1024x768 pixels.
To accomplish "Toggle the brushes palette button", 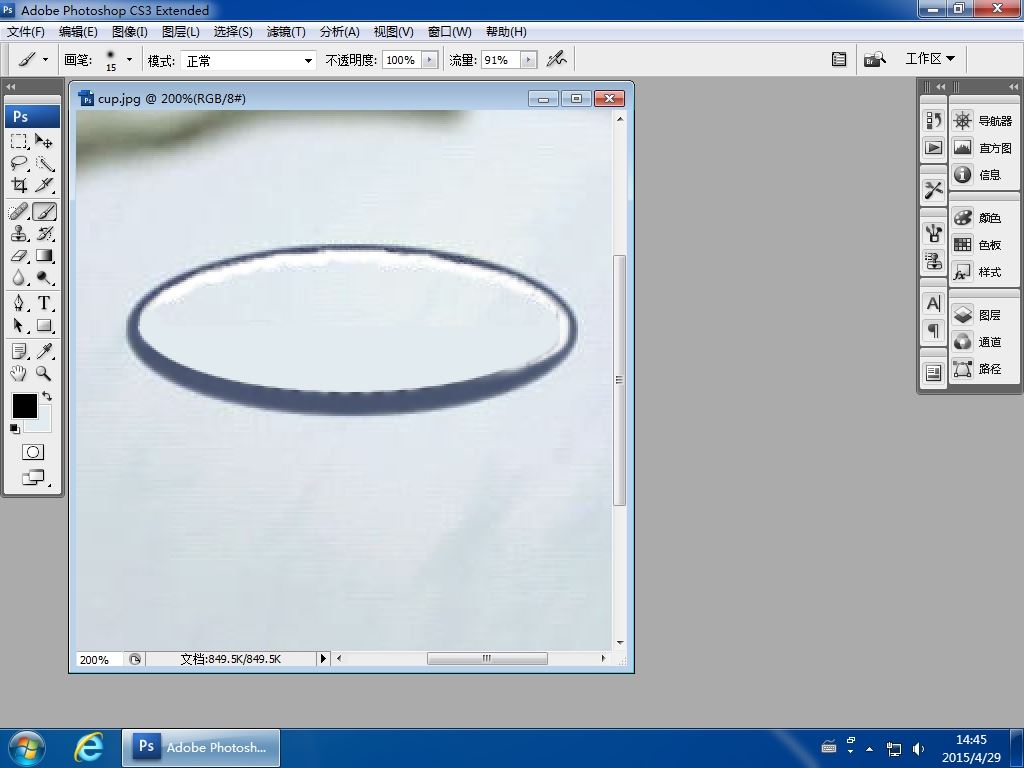I will (839, 59).
